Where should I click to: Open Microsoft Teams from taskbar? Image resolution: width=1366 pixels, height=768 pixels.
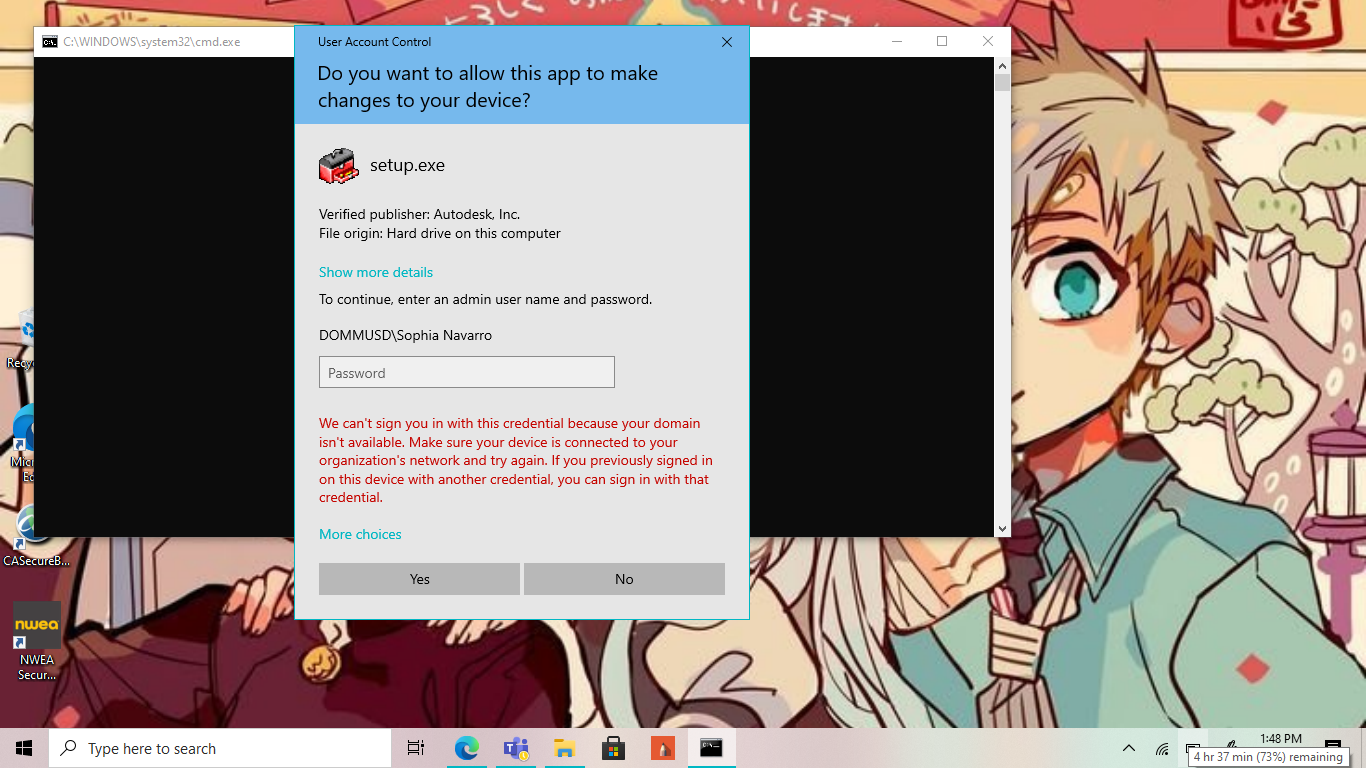click(516, 748)
